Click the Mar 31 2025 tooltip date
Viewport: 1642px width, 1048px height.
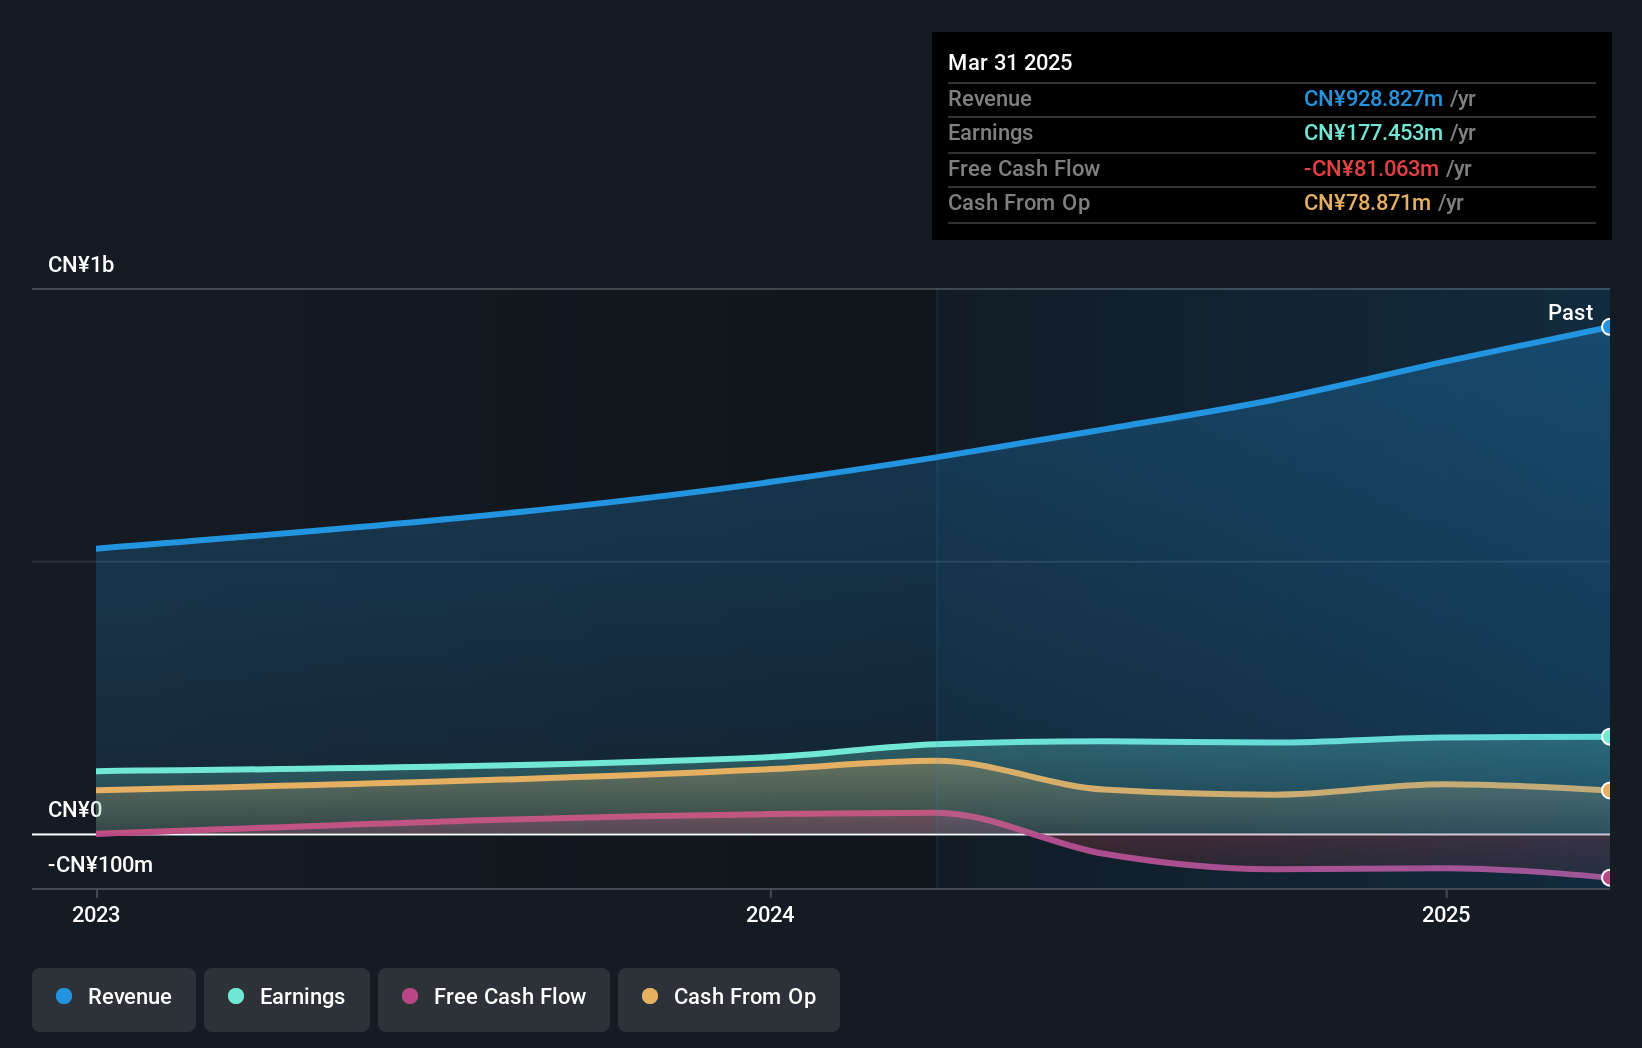(1010, 62)
